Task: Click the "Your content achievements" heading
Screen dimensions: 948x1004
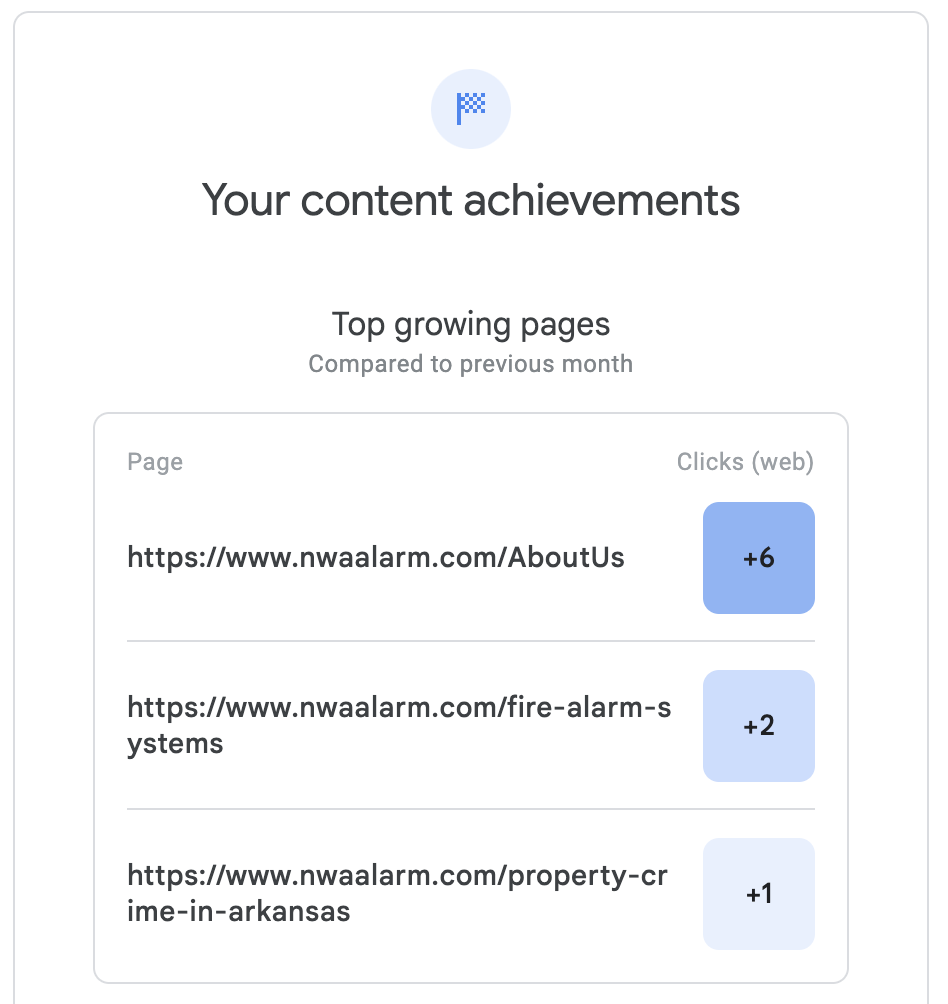Action: tap(471, 200)
